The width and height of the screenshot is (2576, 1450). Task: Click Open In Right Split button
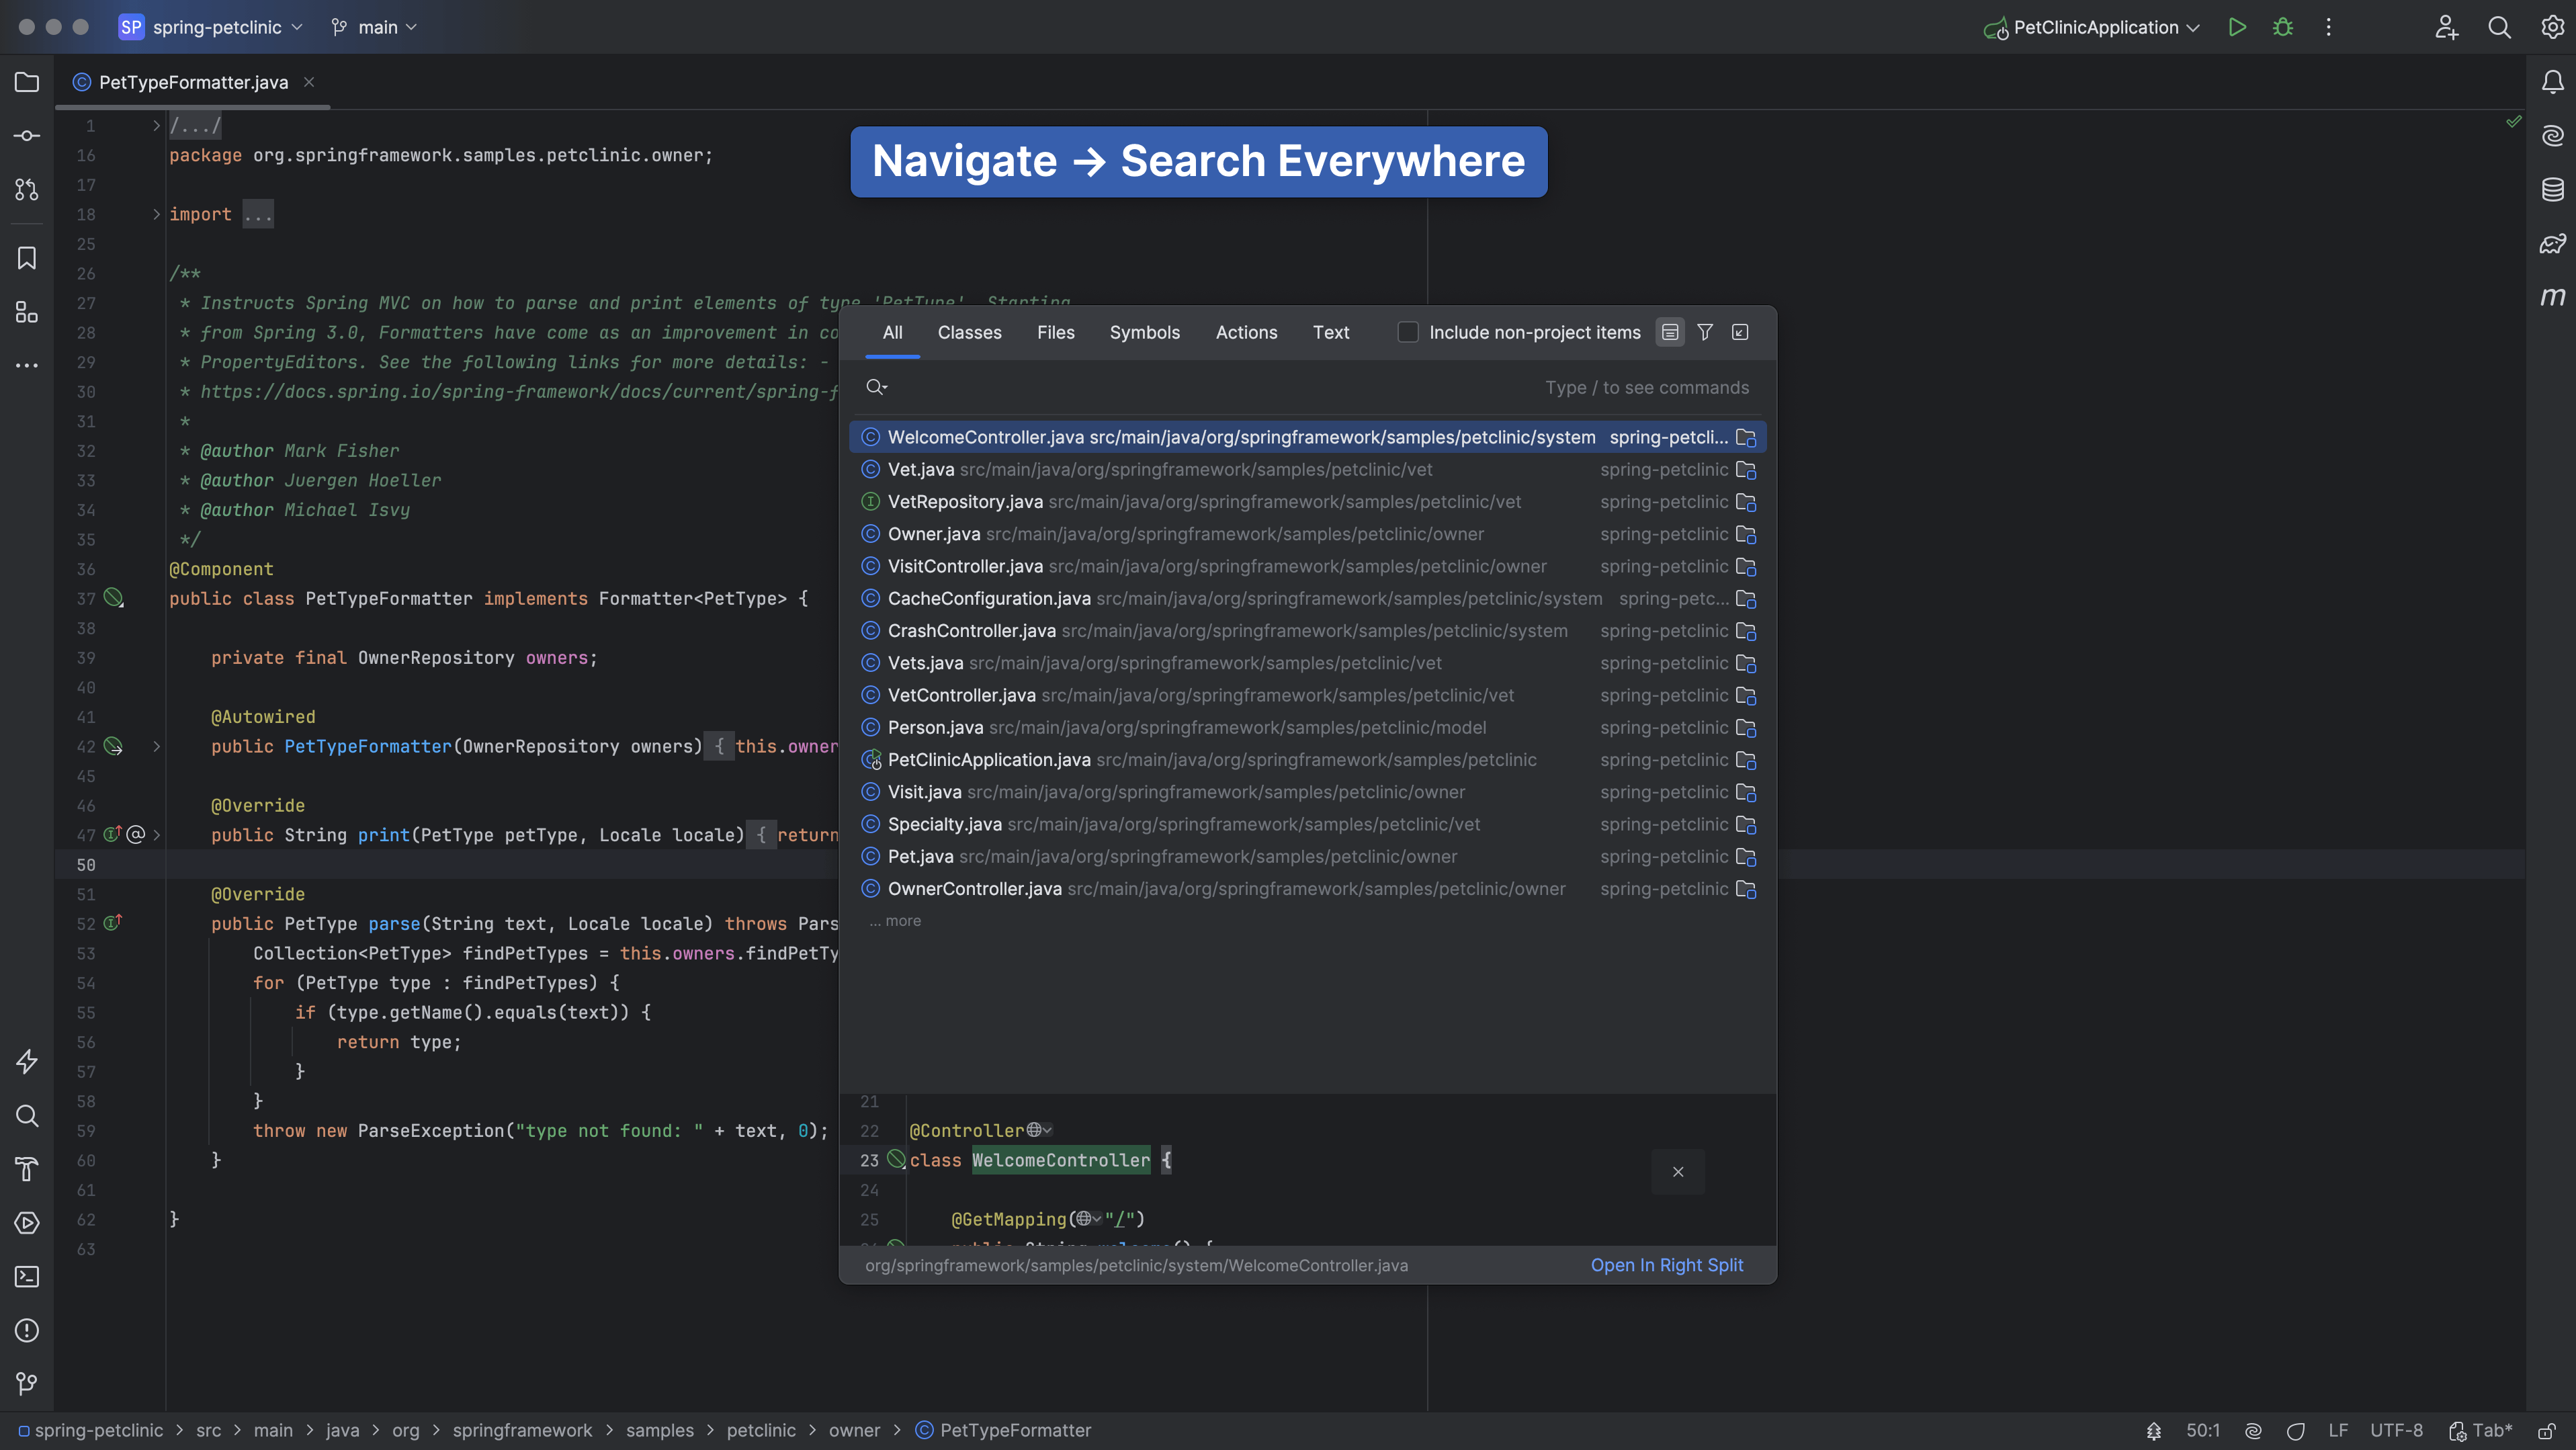click(x=1665, y=1266)
